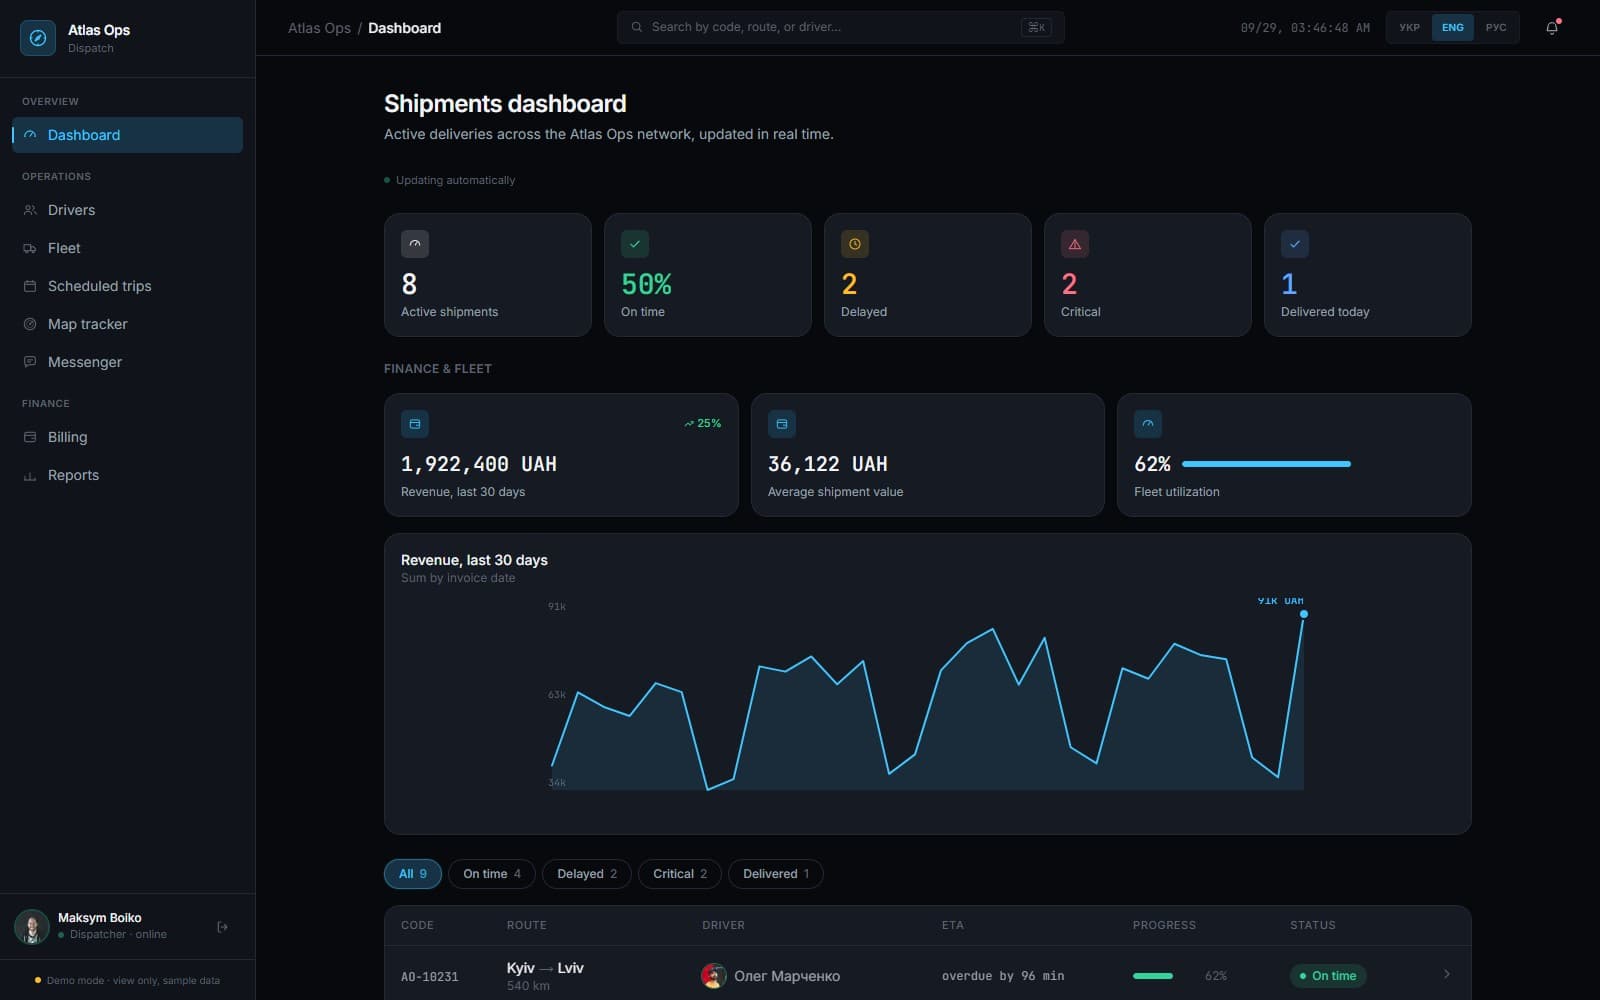Screen dimensions: 1600x1000
Task: Click the 25% revenue trend indicator
Action: point(702,423)
